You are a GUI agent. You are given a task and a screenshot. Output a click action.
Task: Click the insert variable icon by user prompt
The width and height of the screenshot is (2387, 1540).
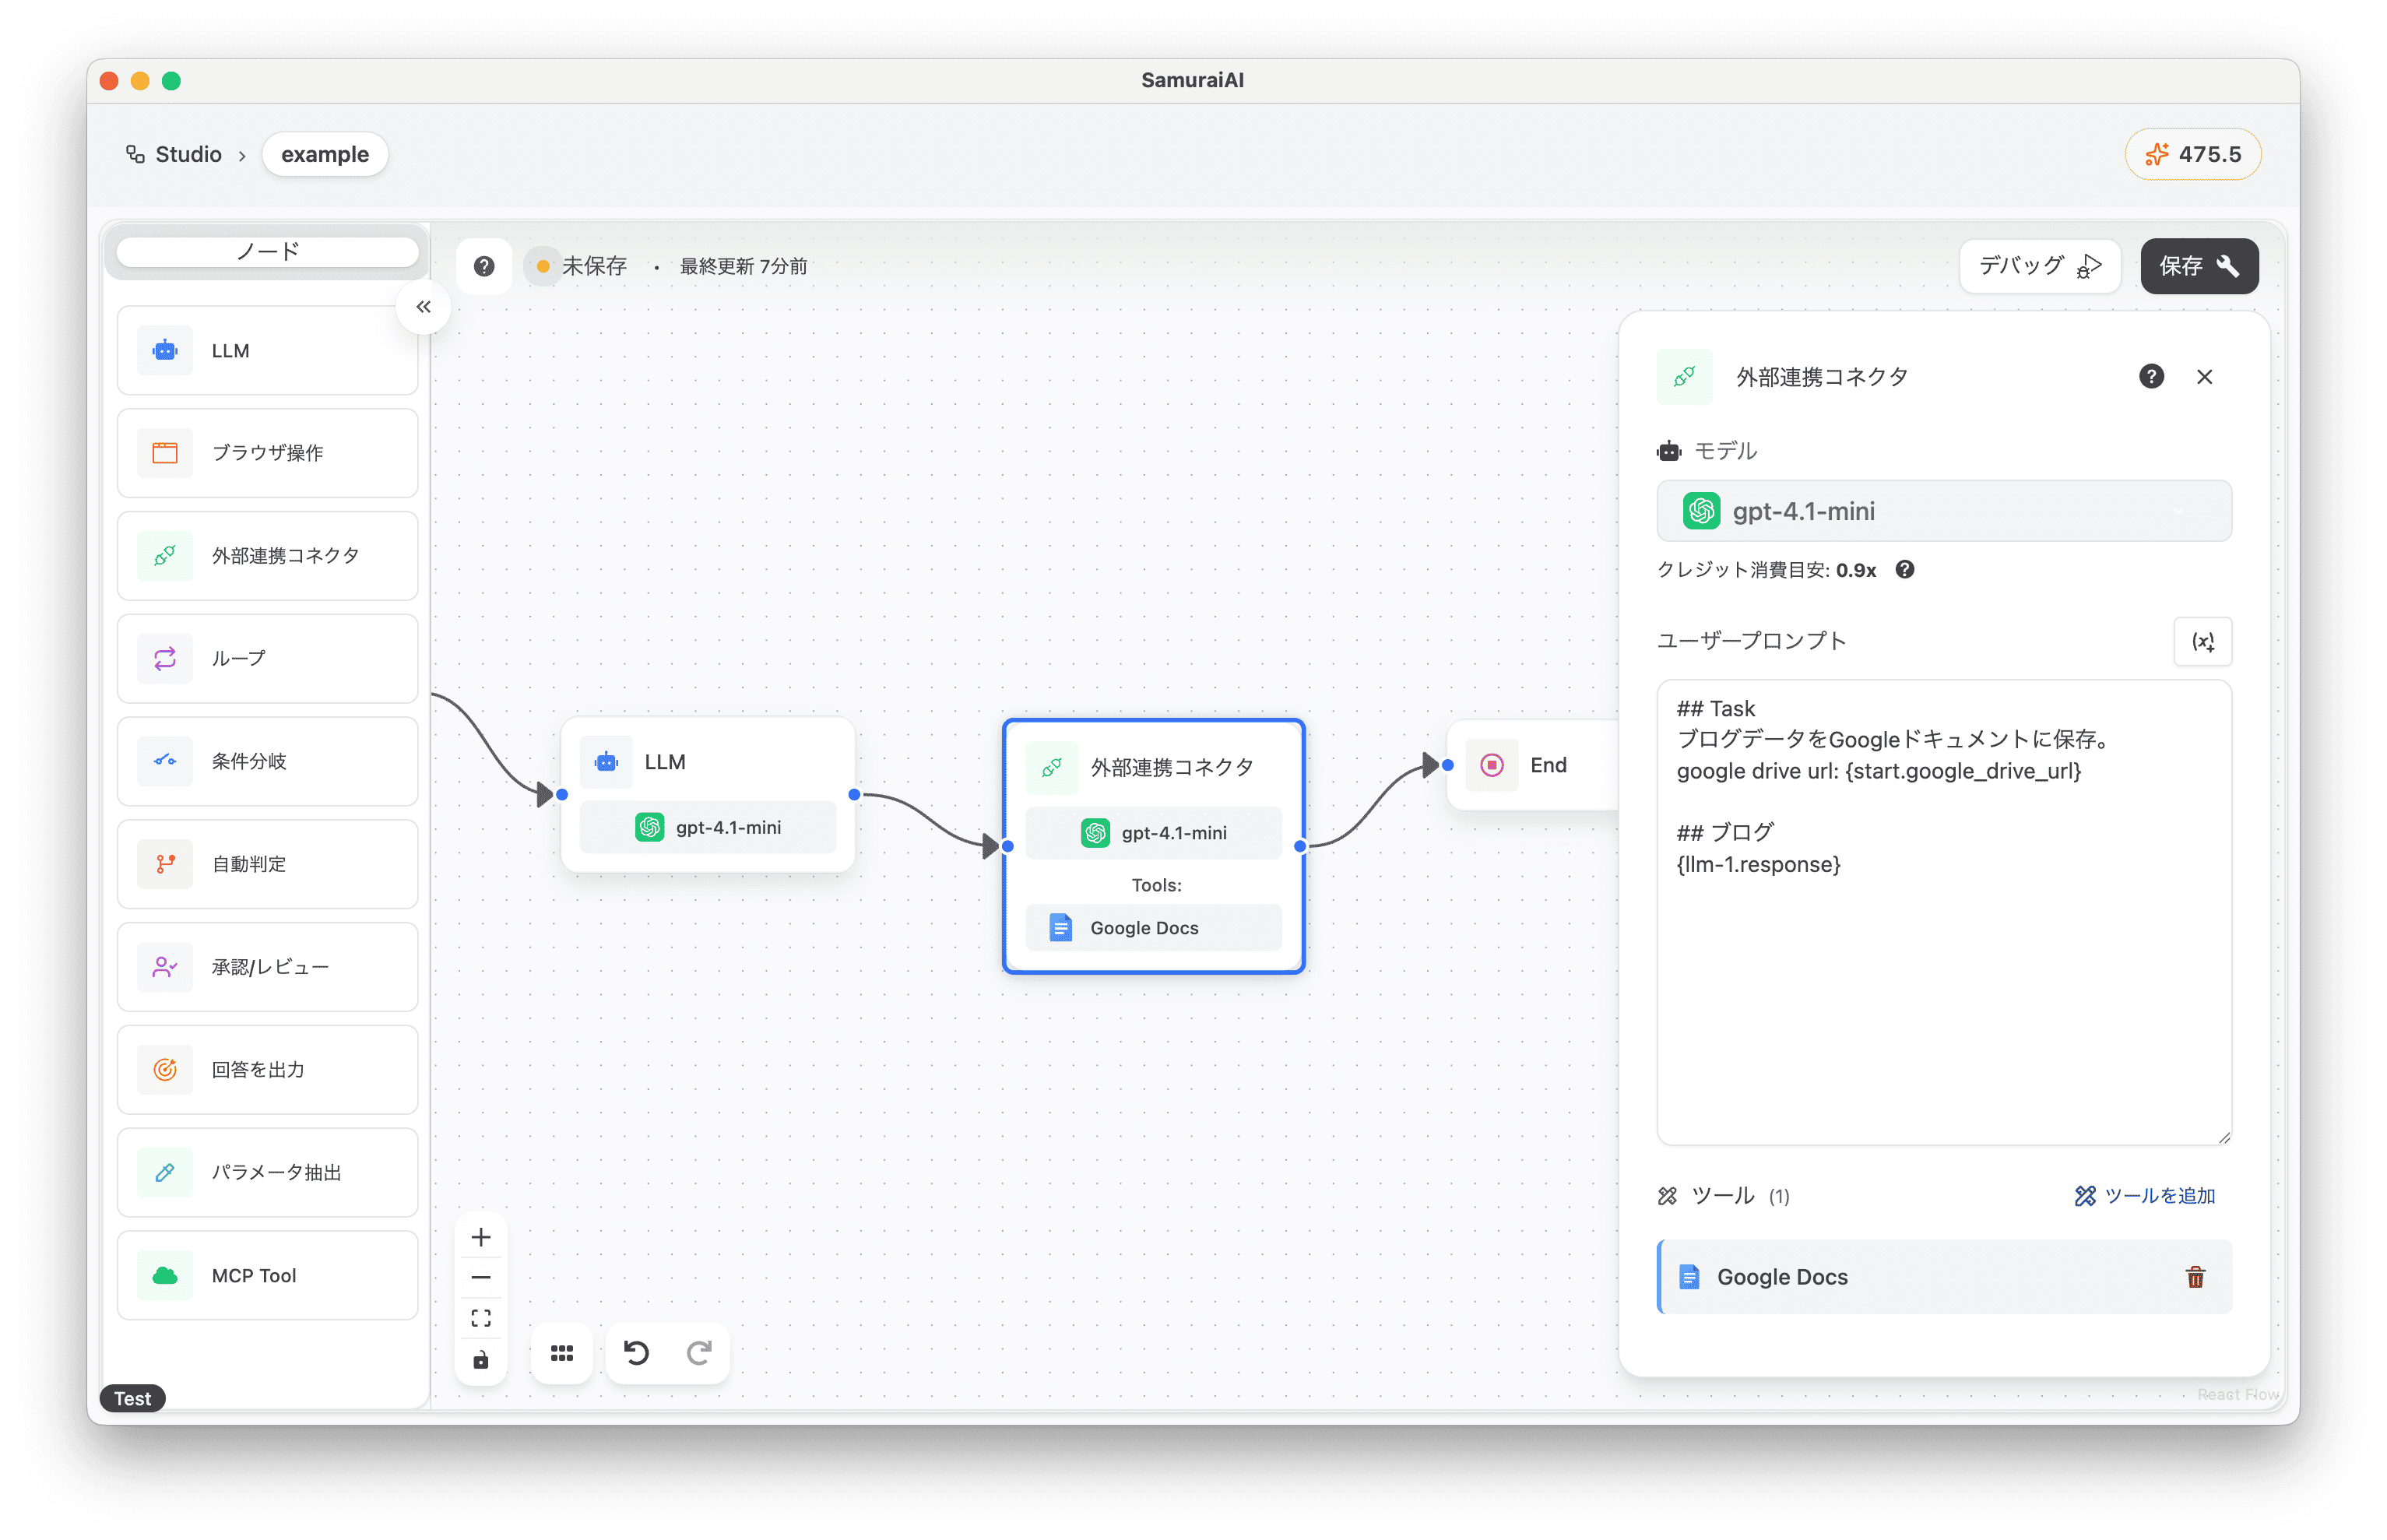click(x=2202, y=642)
